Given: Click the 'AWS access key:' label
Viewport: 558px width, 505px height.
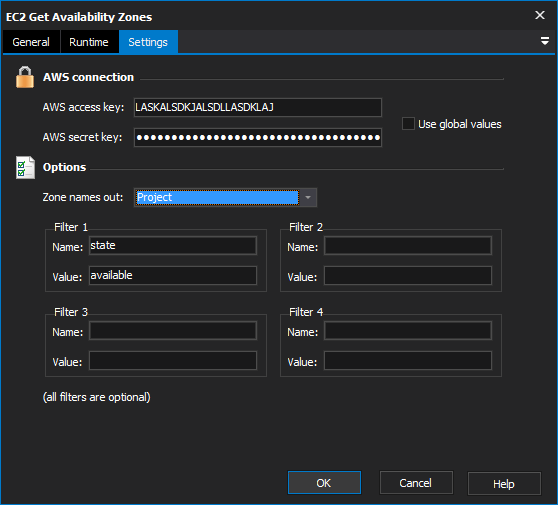Looking at the screenshot, I should [83, 107].
